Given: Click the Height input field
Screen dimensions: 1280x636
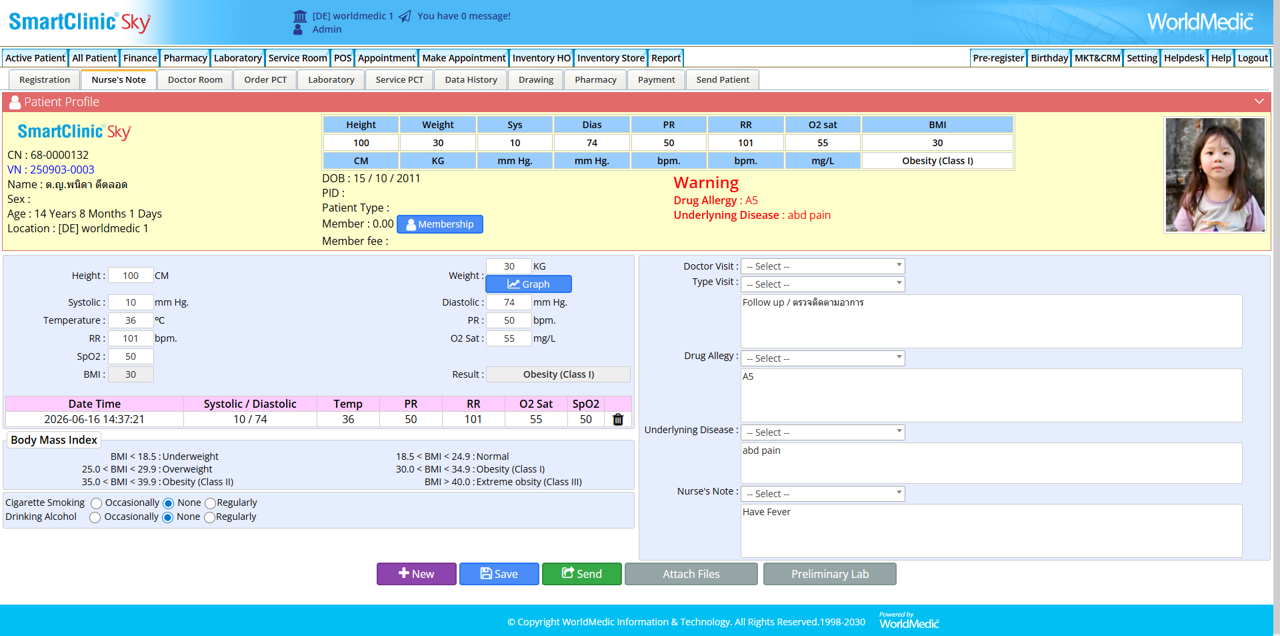Looking at the screenshot, I should [x=130, y=276].
